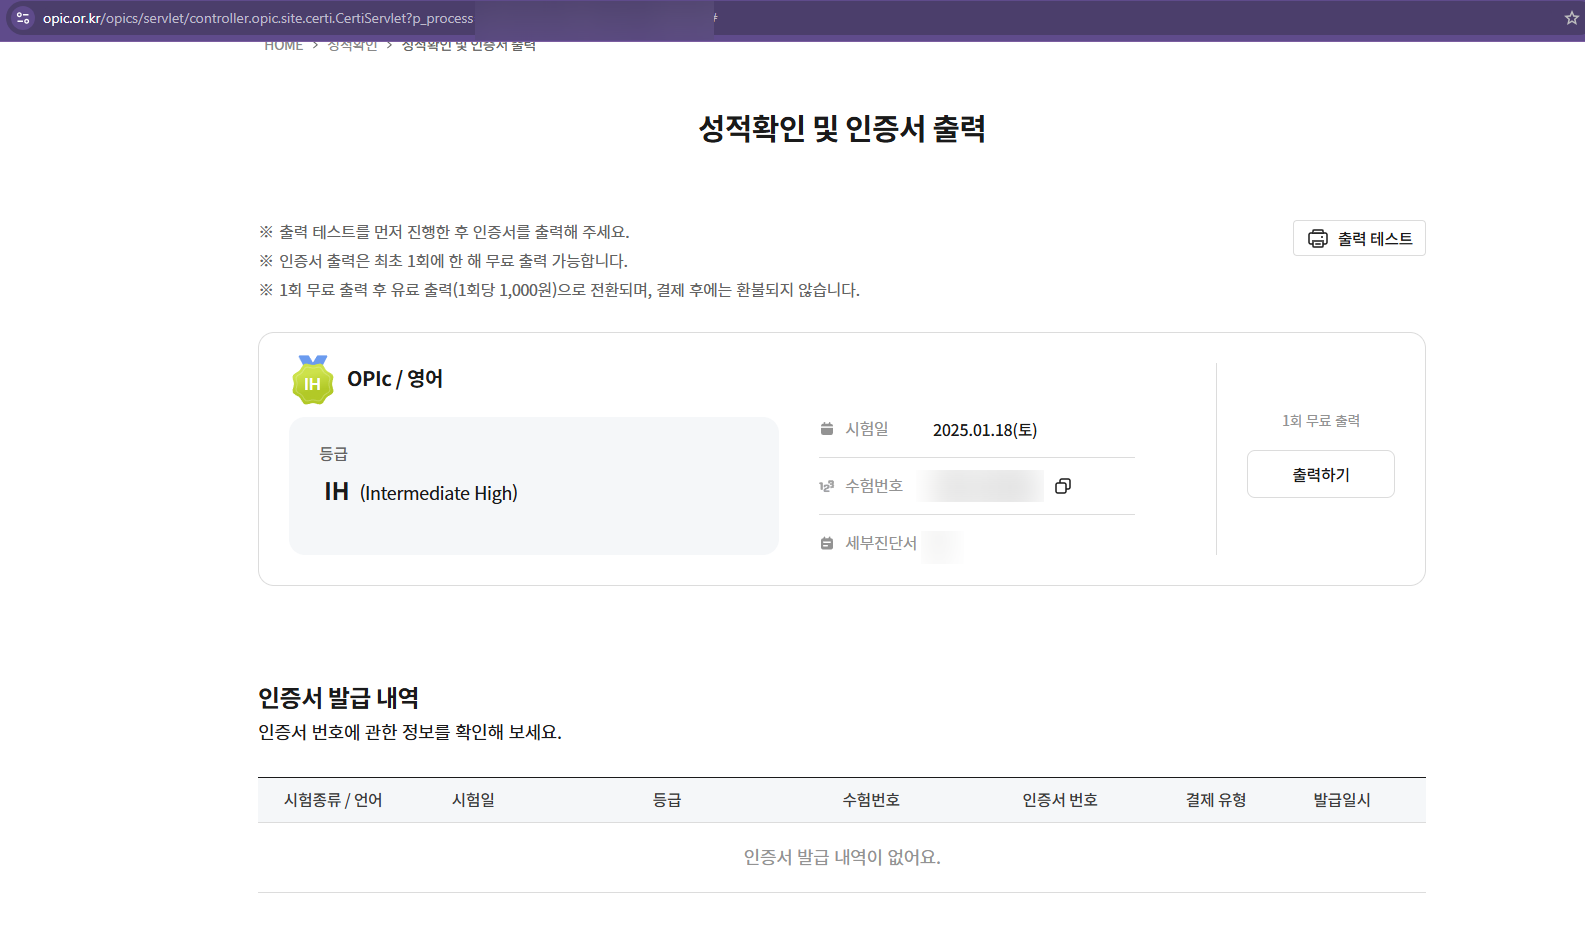Click the 성적확인 및 인증서 출력 page title
This screenshot has width=1585, height=939.
pos(842,129)
